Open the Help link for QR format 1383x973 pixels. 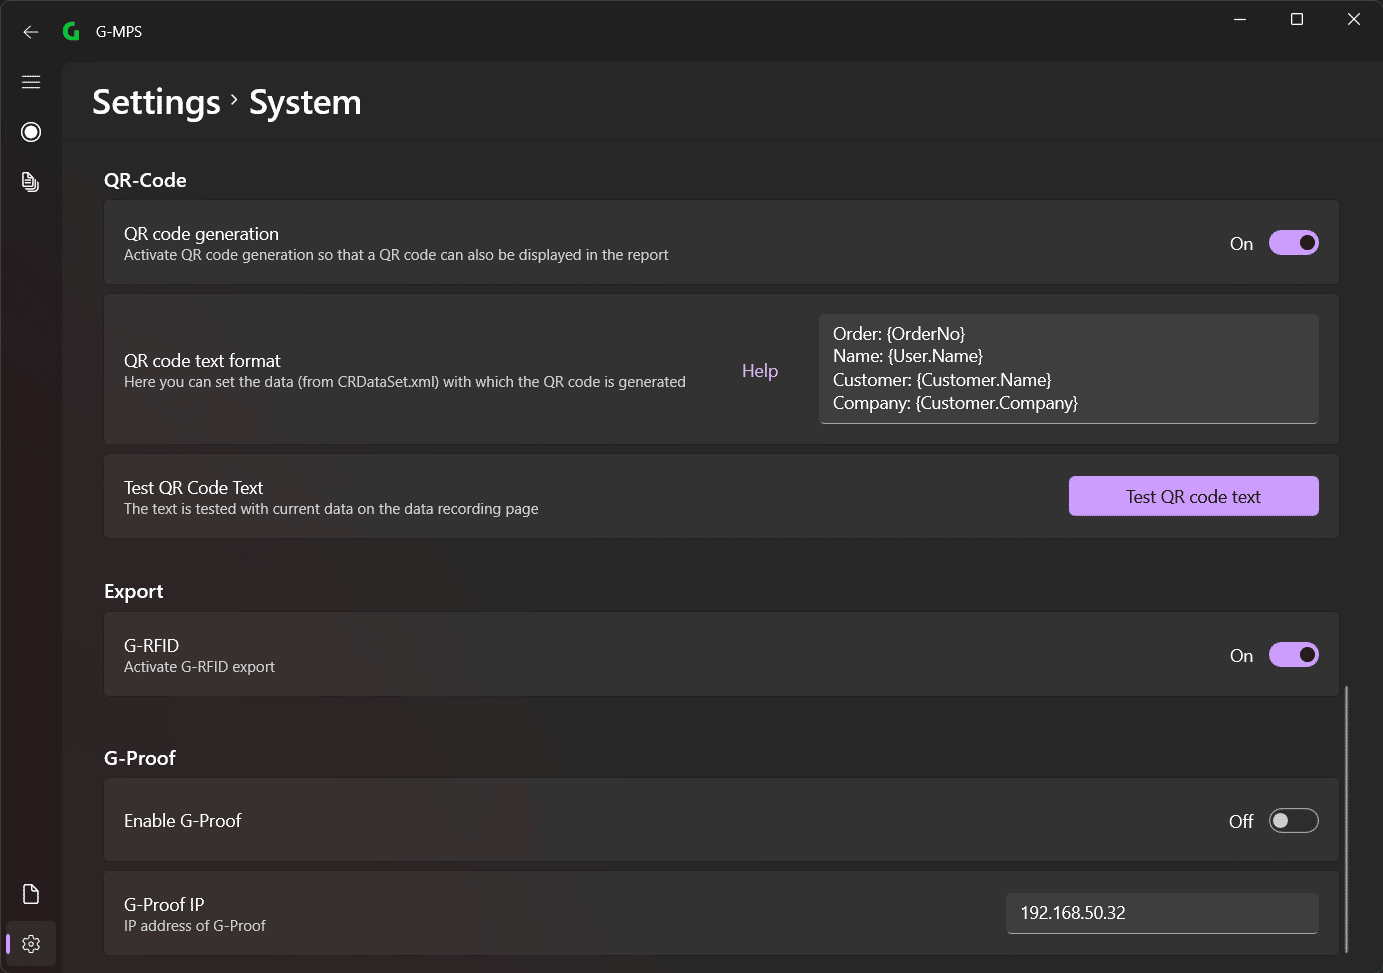pos(760,371)
